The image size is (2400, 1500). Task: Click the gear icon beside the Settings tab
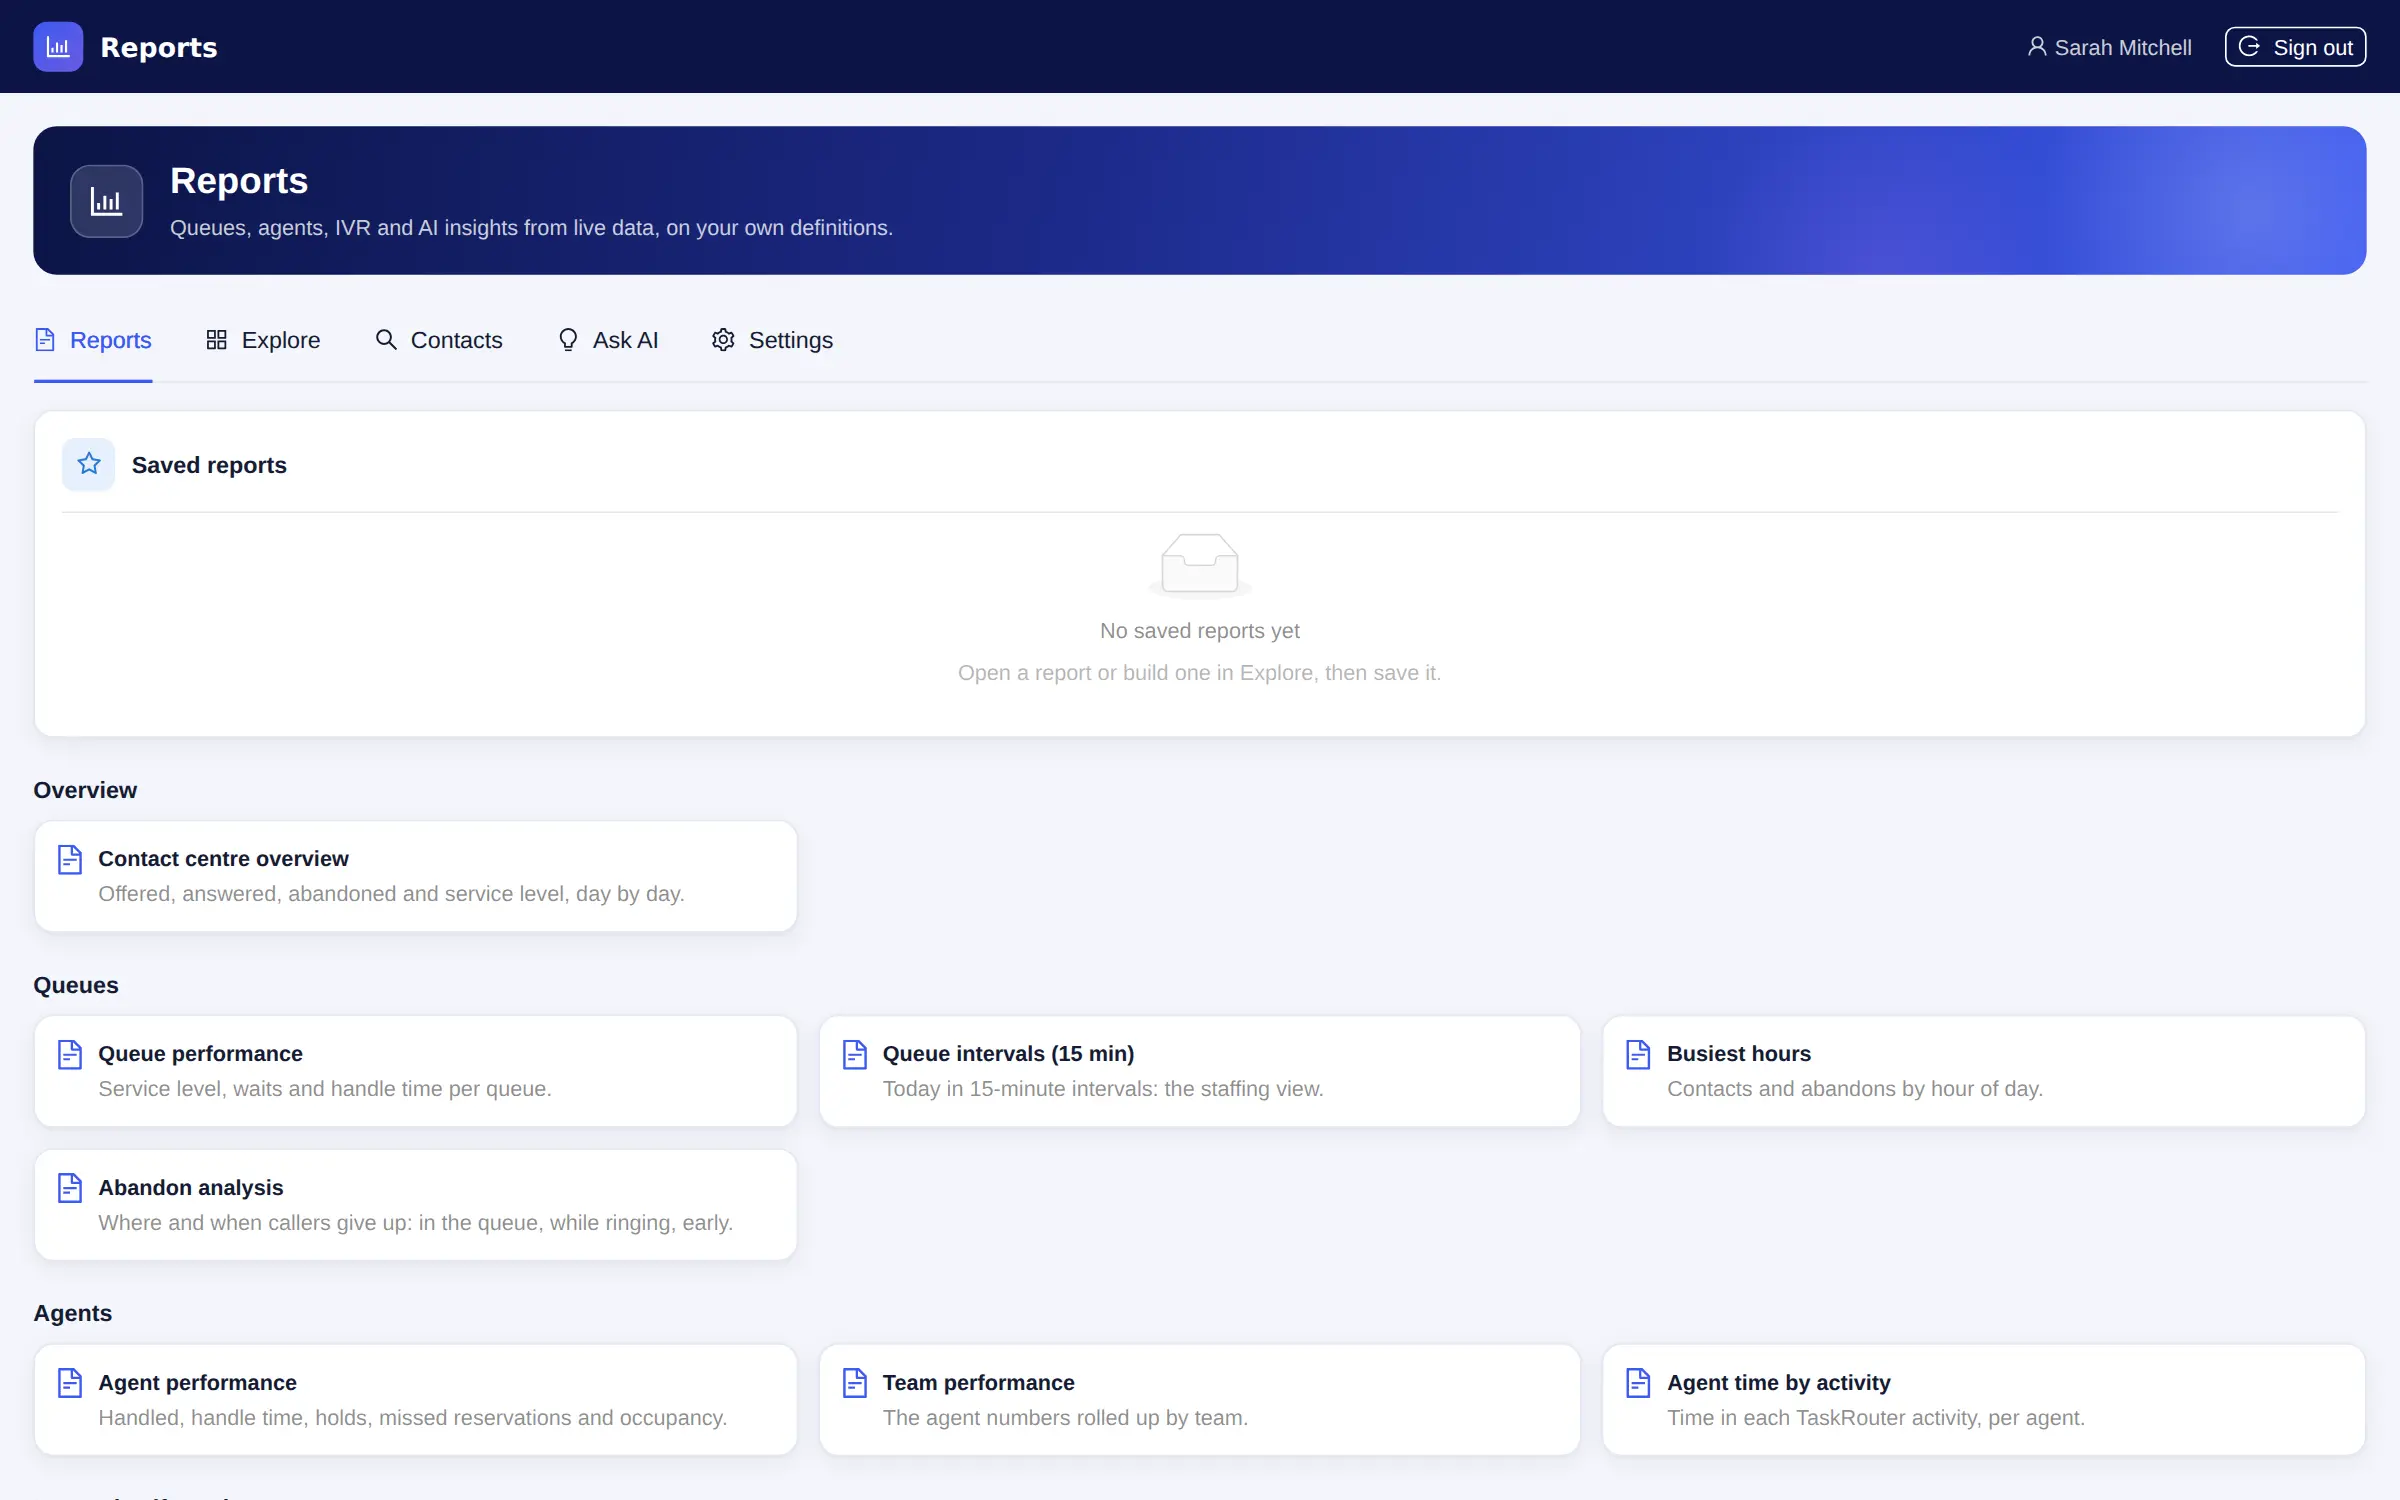tap(723, 340)
